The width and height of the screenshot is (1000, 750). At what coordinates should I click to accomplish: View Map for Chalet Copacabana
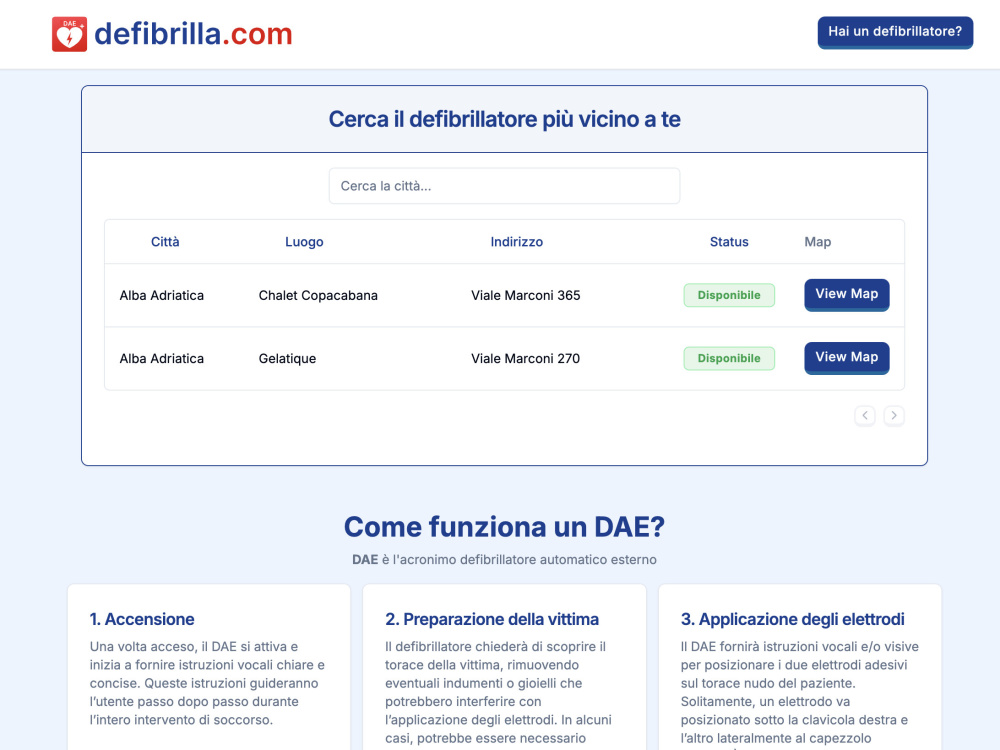(x=847, y=295)
